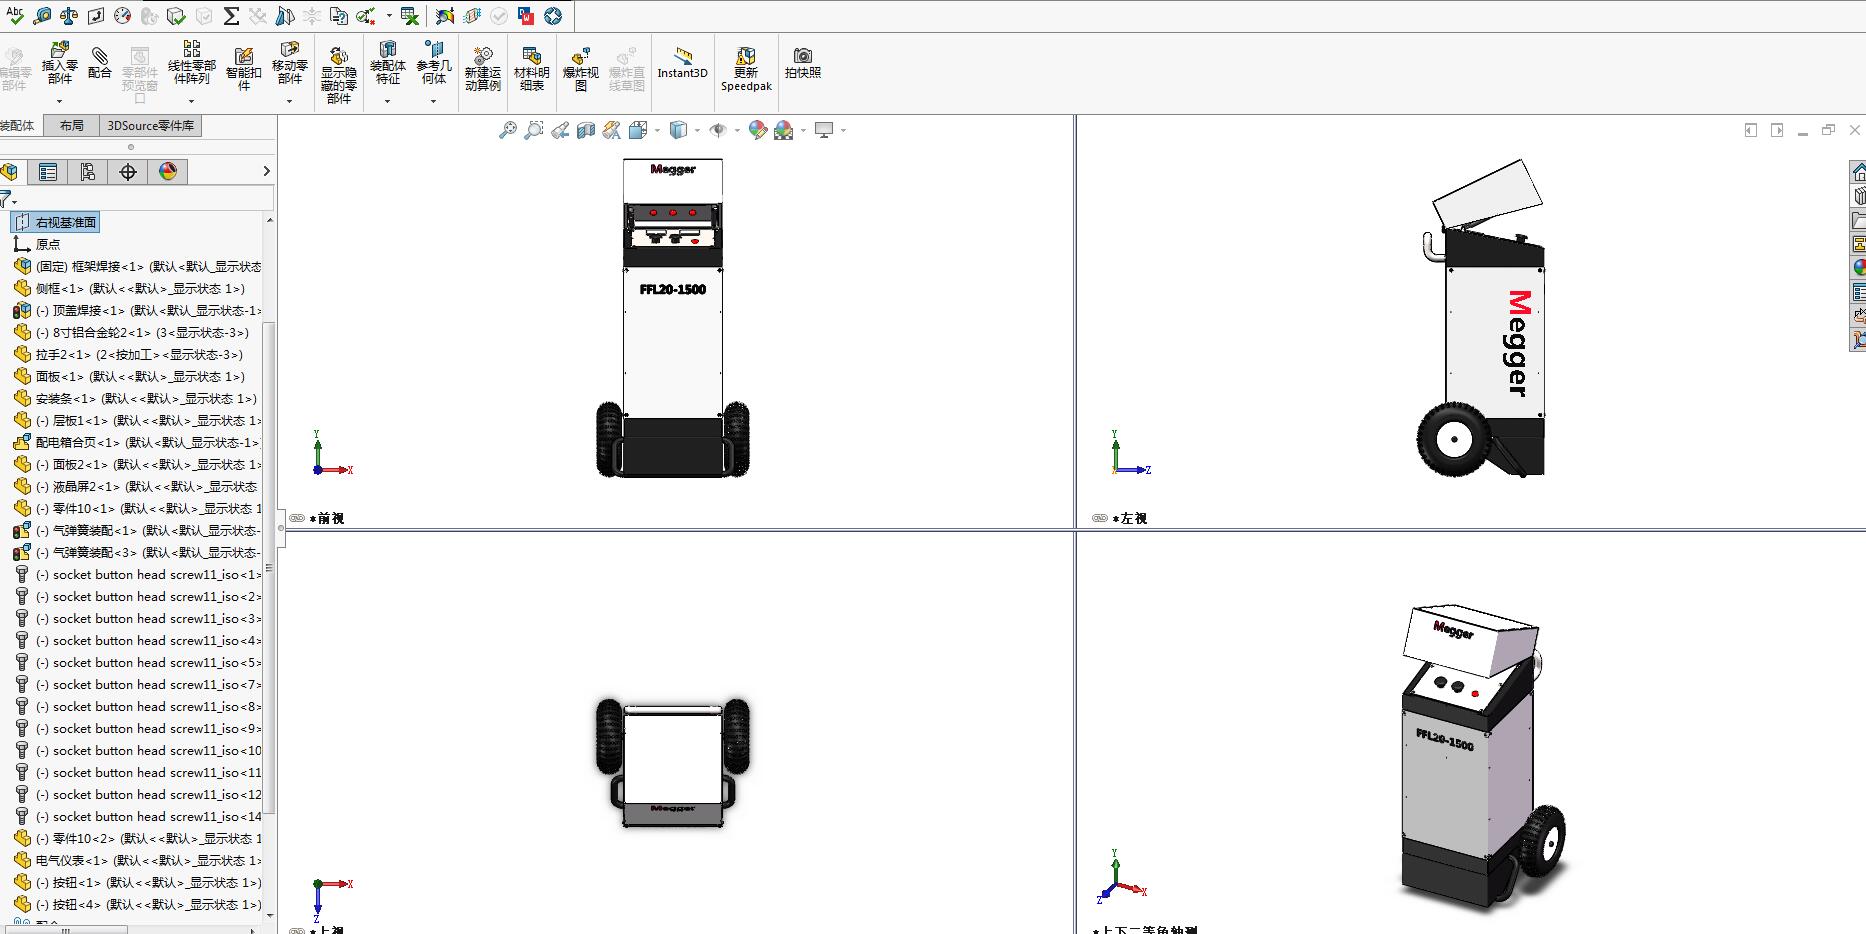Viewport: 1866px width, 934px height.
Task: Open the Design Table icon
Action: click(x=409, y=15)
